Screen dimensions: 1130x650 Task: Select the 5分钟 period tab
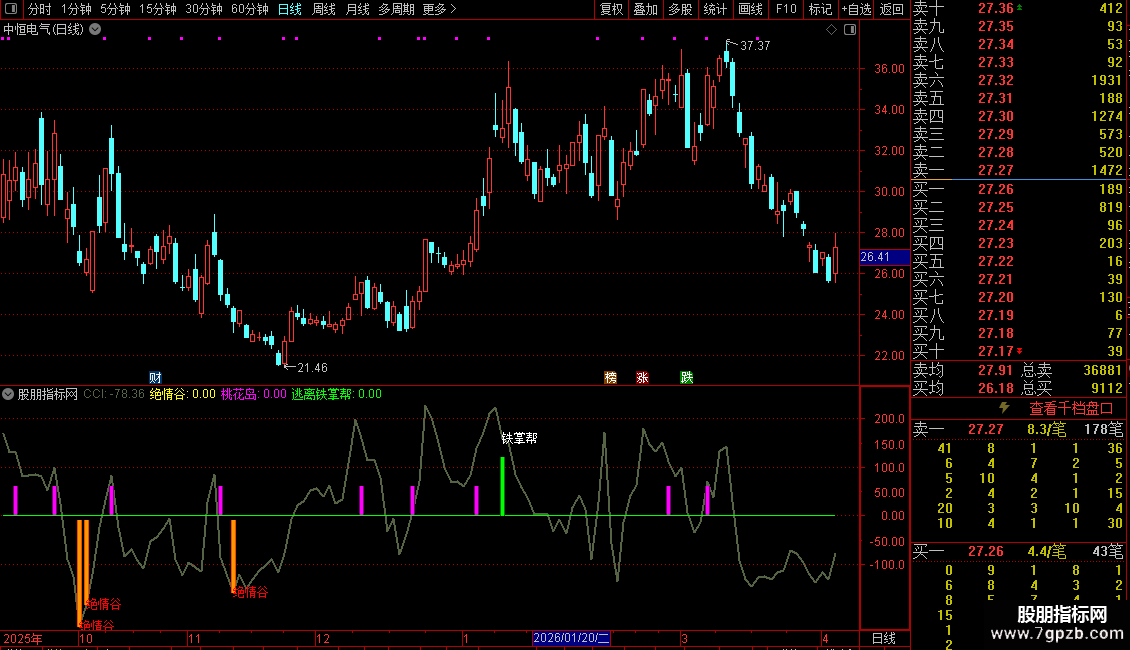click(x=115, y=9)
